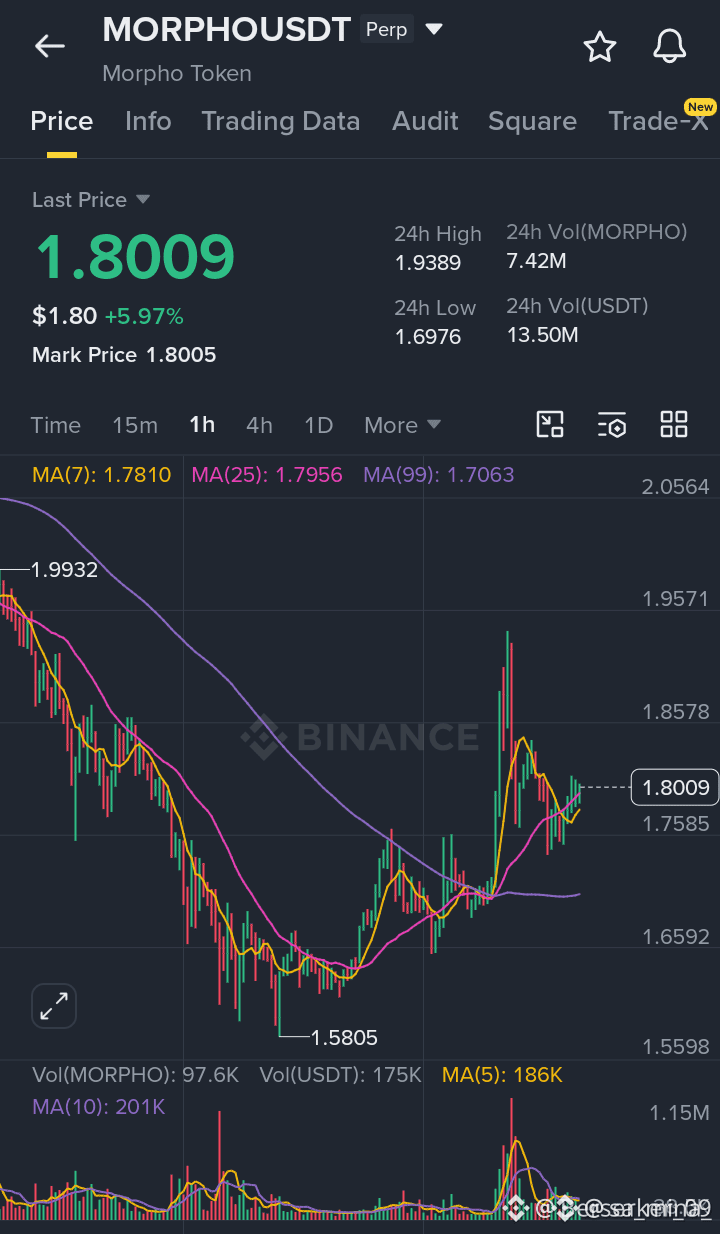Add MORPHOUSDT to favorites with star icon
The width and height of the screenshot is (720, 1234).
tap(599, 46)
